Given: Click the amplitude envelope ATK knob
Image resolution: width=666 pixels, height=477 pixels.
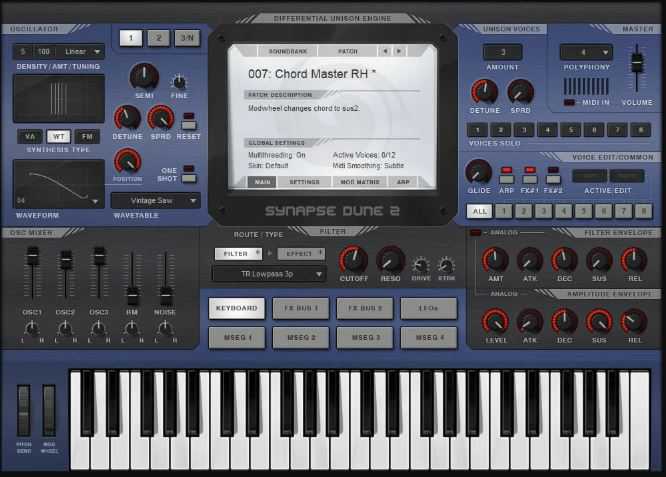Looking at the screenshot, I should click(530, 321).
